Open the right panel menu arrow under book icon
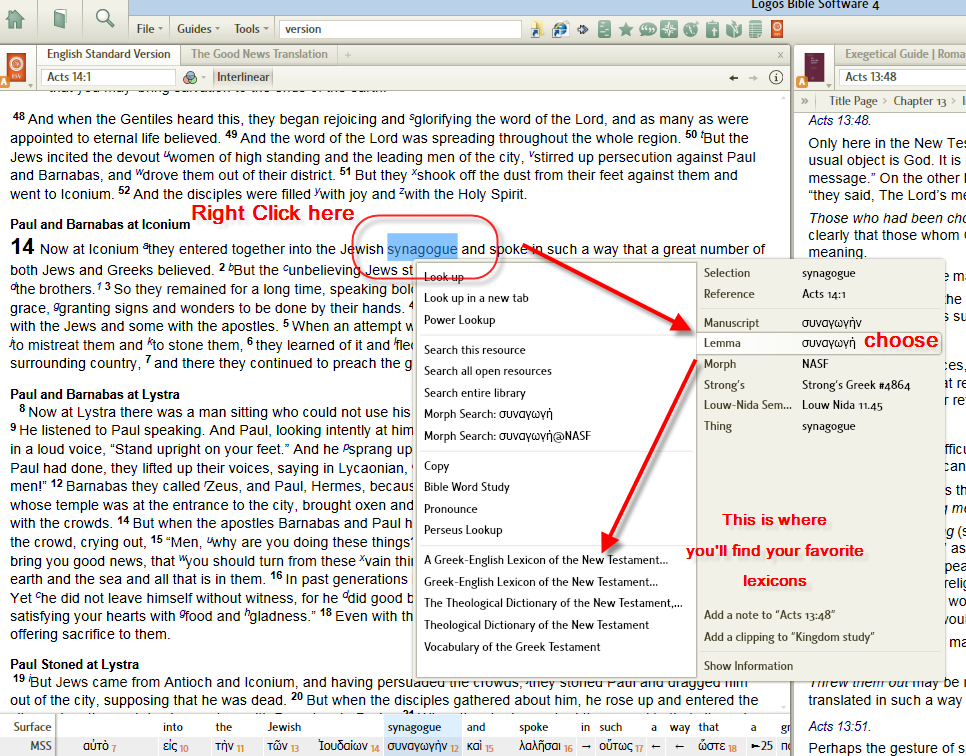The height and width of the screenshot is (756, 966). pos(829,84)
